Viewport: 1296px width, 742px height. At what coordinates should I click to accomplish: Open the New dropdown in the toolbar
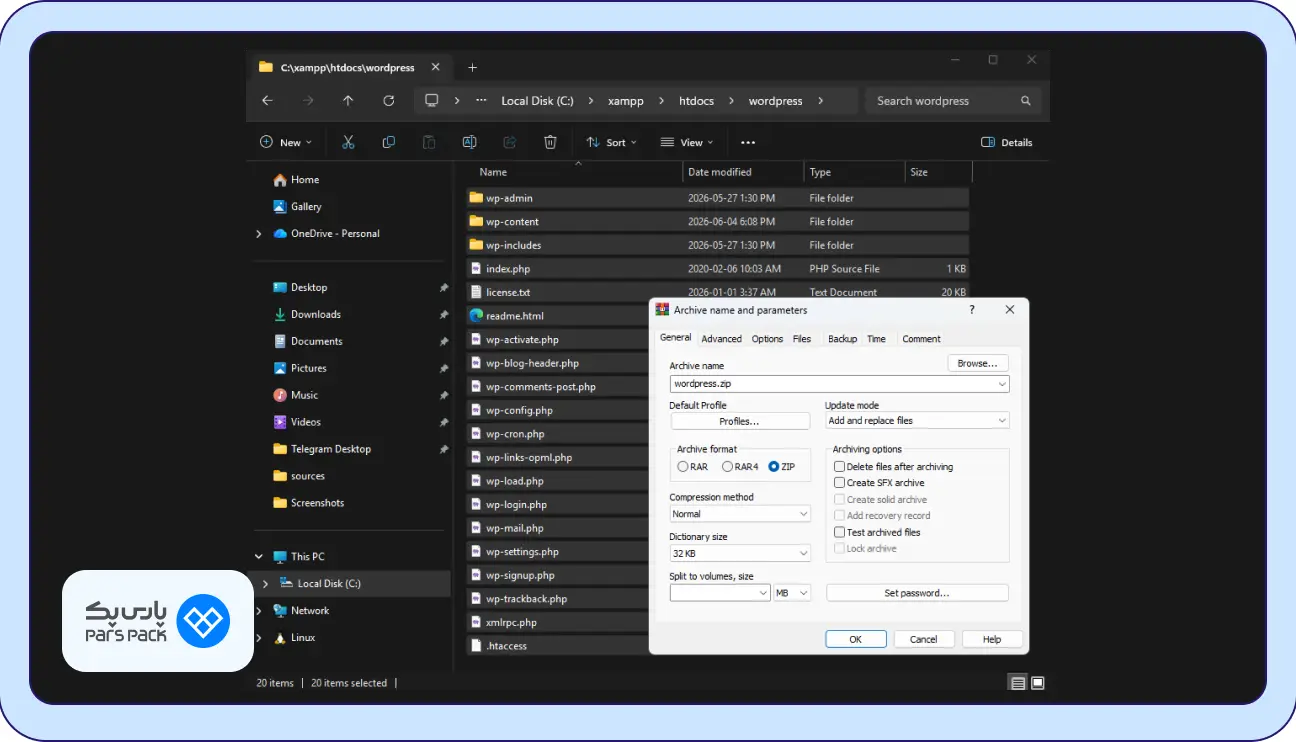click(286, 142)
